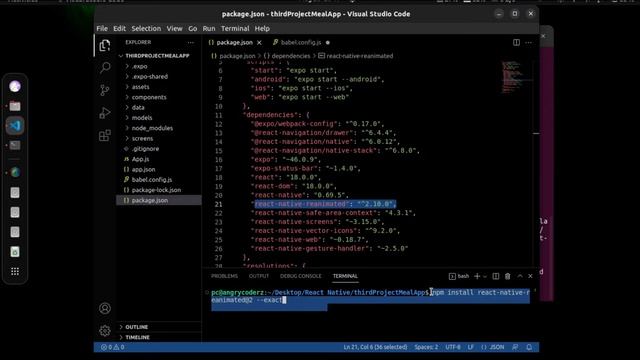Open the new terminal launch profile dropdown

point(484,276)
